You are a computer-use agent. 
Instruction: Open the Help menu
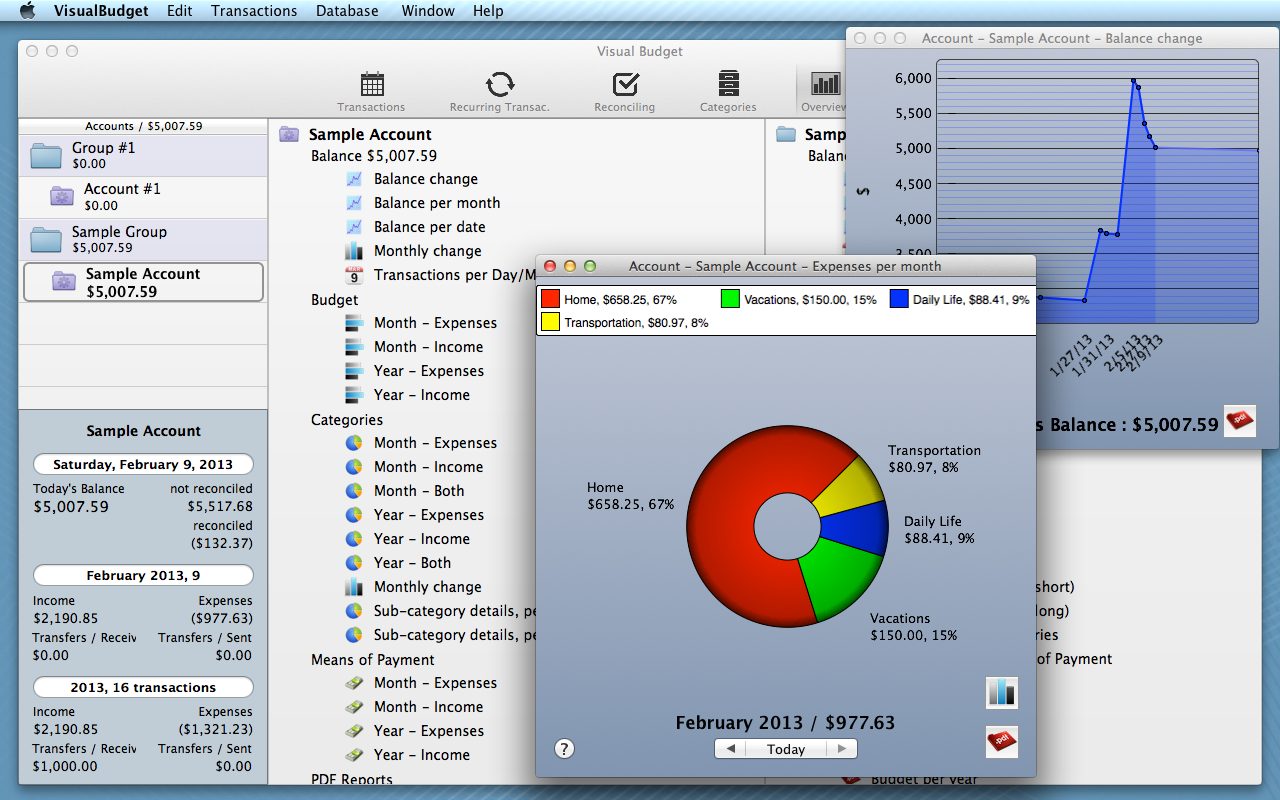pyautogui.click(x=488, y=11)
